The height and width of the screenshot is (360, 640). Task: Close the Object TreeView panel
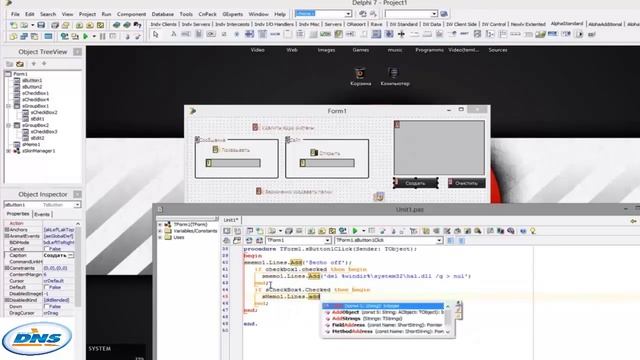tap(77, 52)
